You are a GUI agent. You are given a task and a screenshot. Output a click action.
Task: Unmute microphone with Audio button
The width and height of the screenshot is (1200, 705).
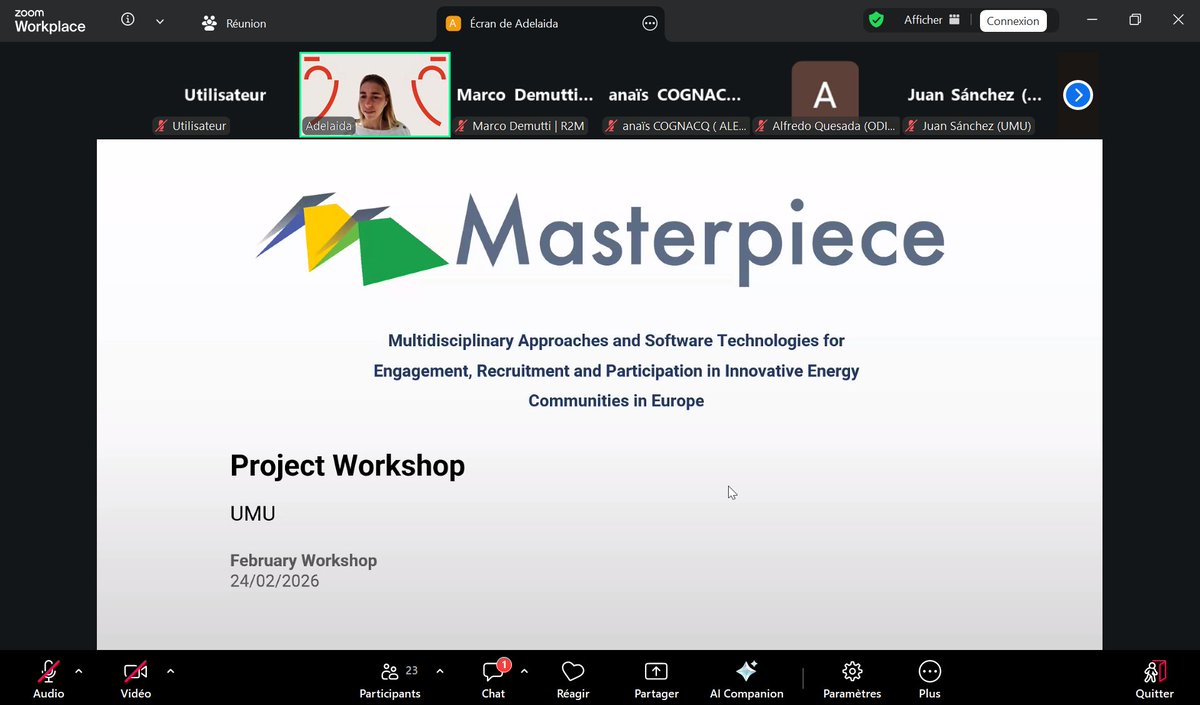[48, 679]
